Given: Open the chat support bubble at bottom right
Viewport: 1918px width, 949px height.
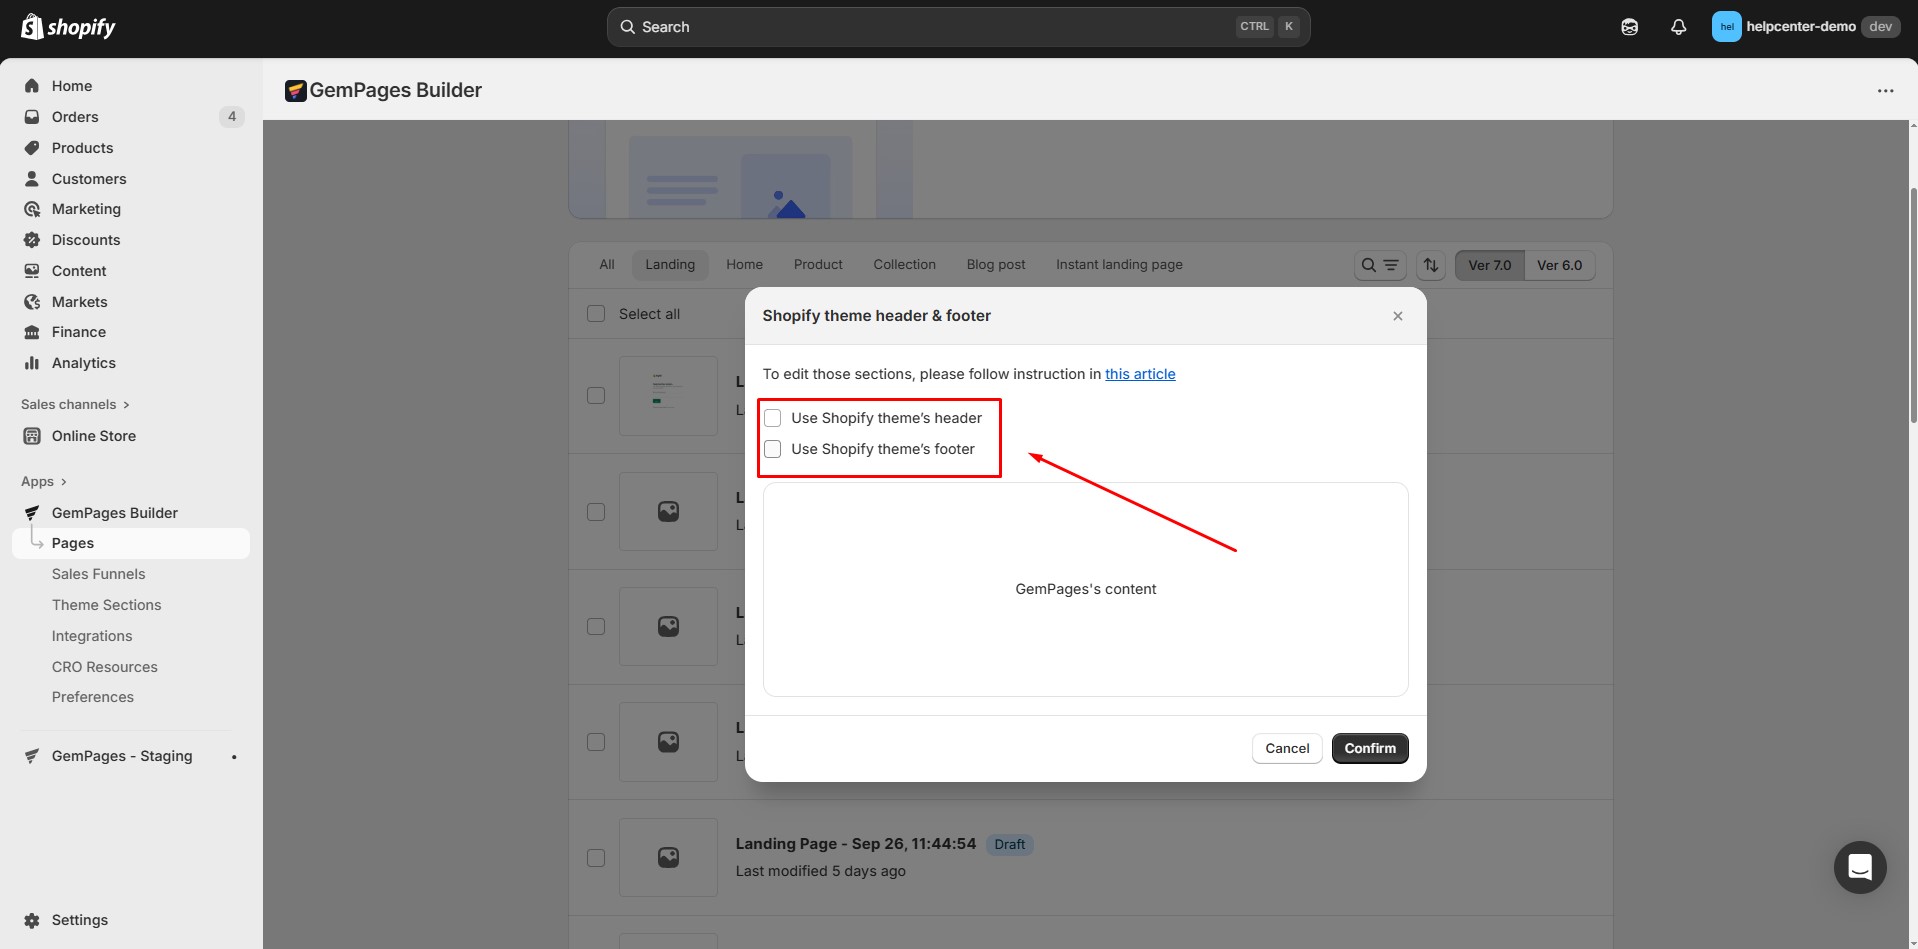Looking at the screenshot, I should click(x=1859, y=867).
